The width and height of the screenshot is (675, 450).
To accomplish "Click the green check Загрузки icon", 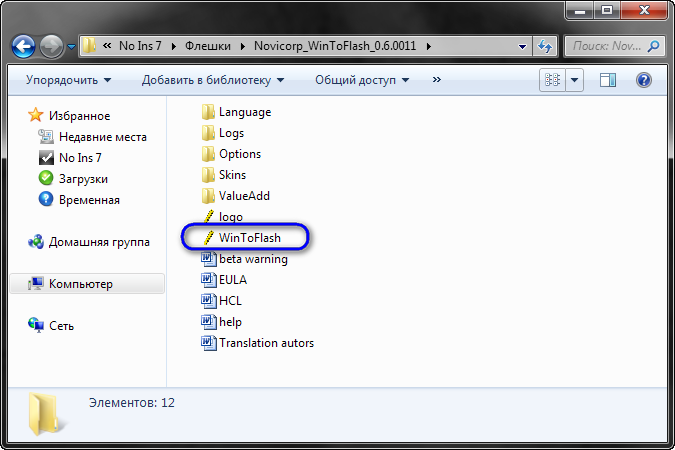I will tap(46, 178).
